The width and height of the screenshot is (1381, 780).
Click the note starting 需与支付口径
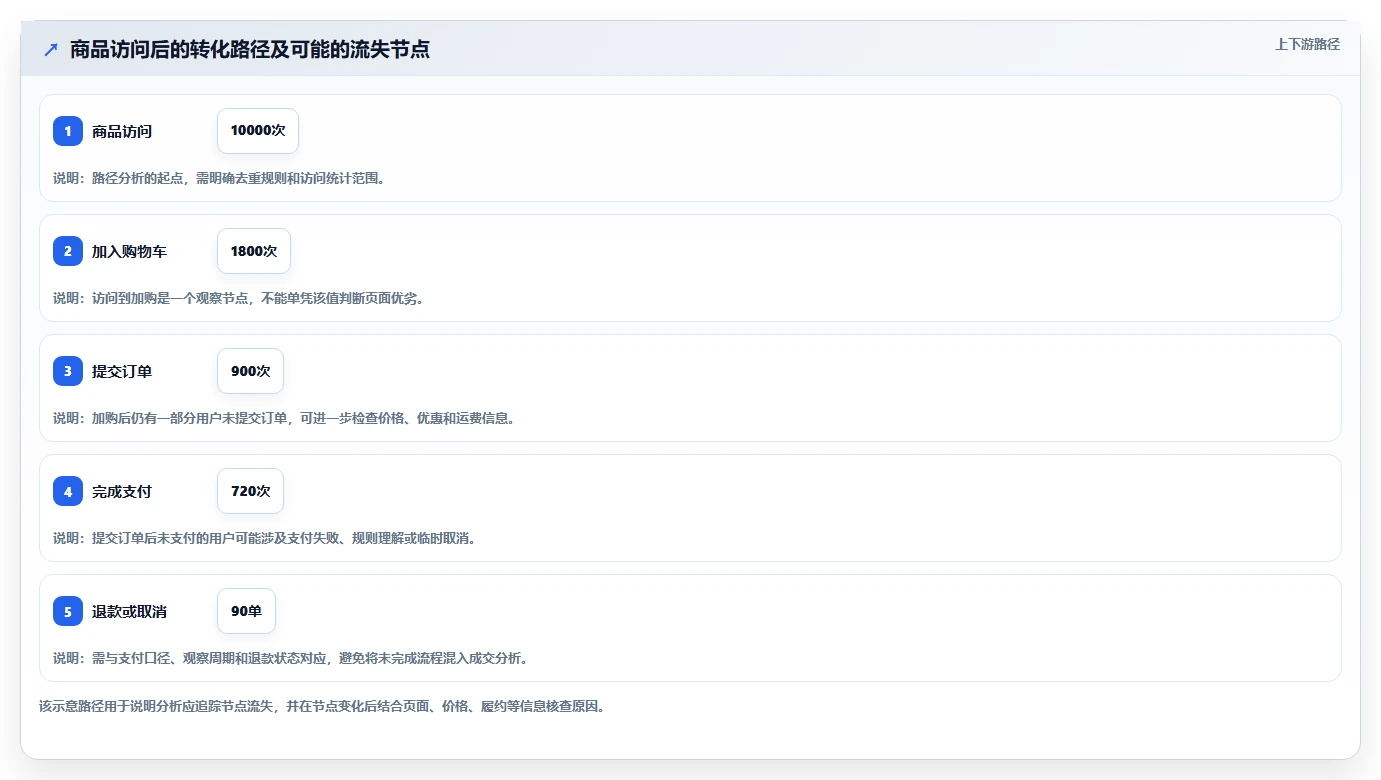click(x=291, y=658)
